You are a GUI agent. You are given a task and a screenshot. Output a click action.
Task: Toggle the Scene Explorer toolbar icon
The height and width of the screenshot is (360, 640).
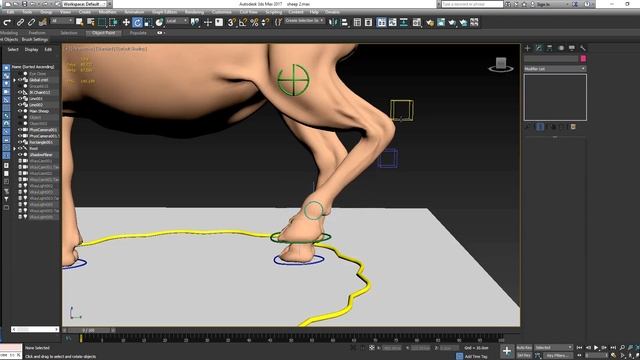[357, 22]
